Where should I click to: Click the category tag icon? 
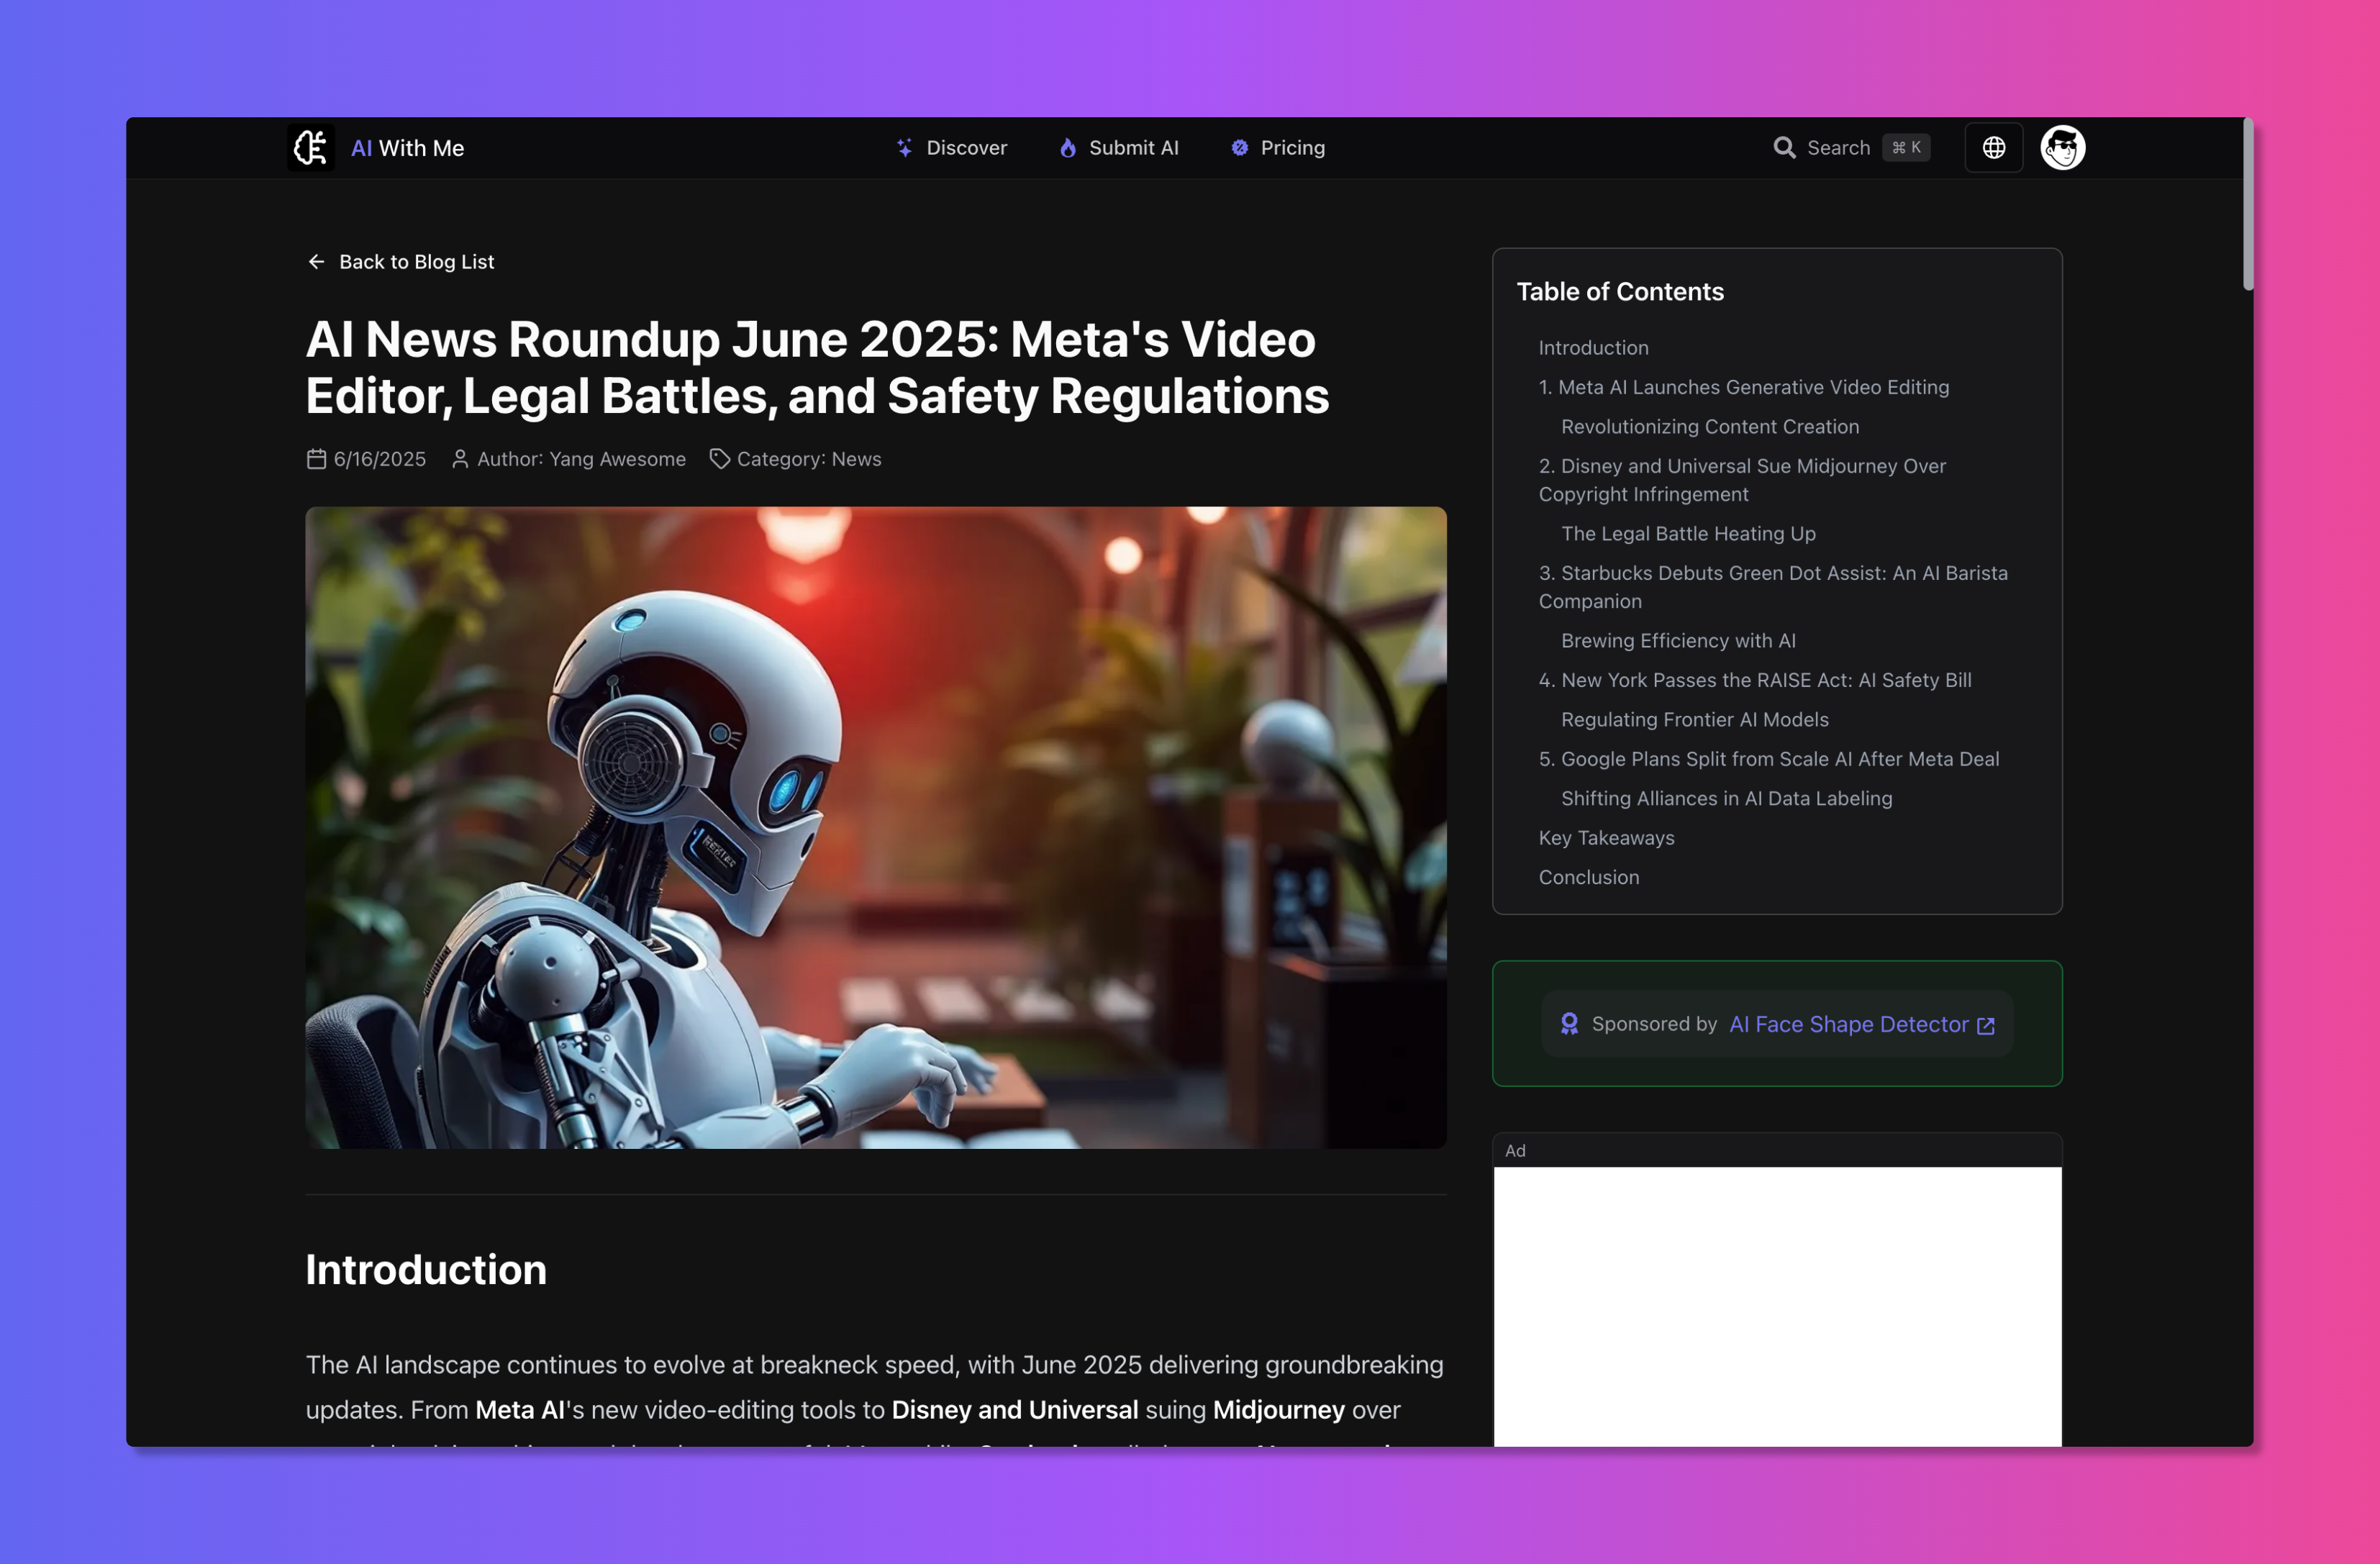tap(719, 459)
